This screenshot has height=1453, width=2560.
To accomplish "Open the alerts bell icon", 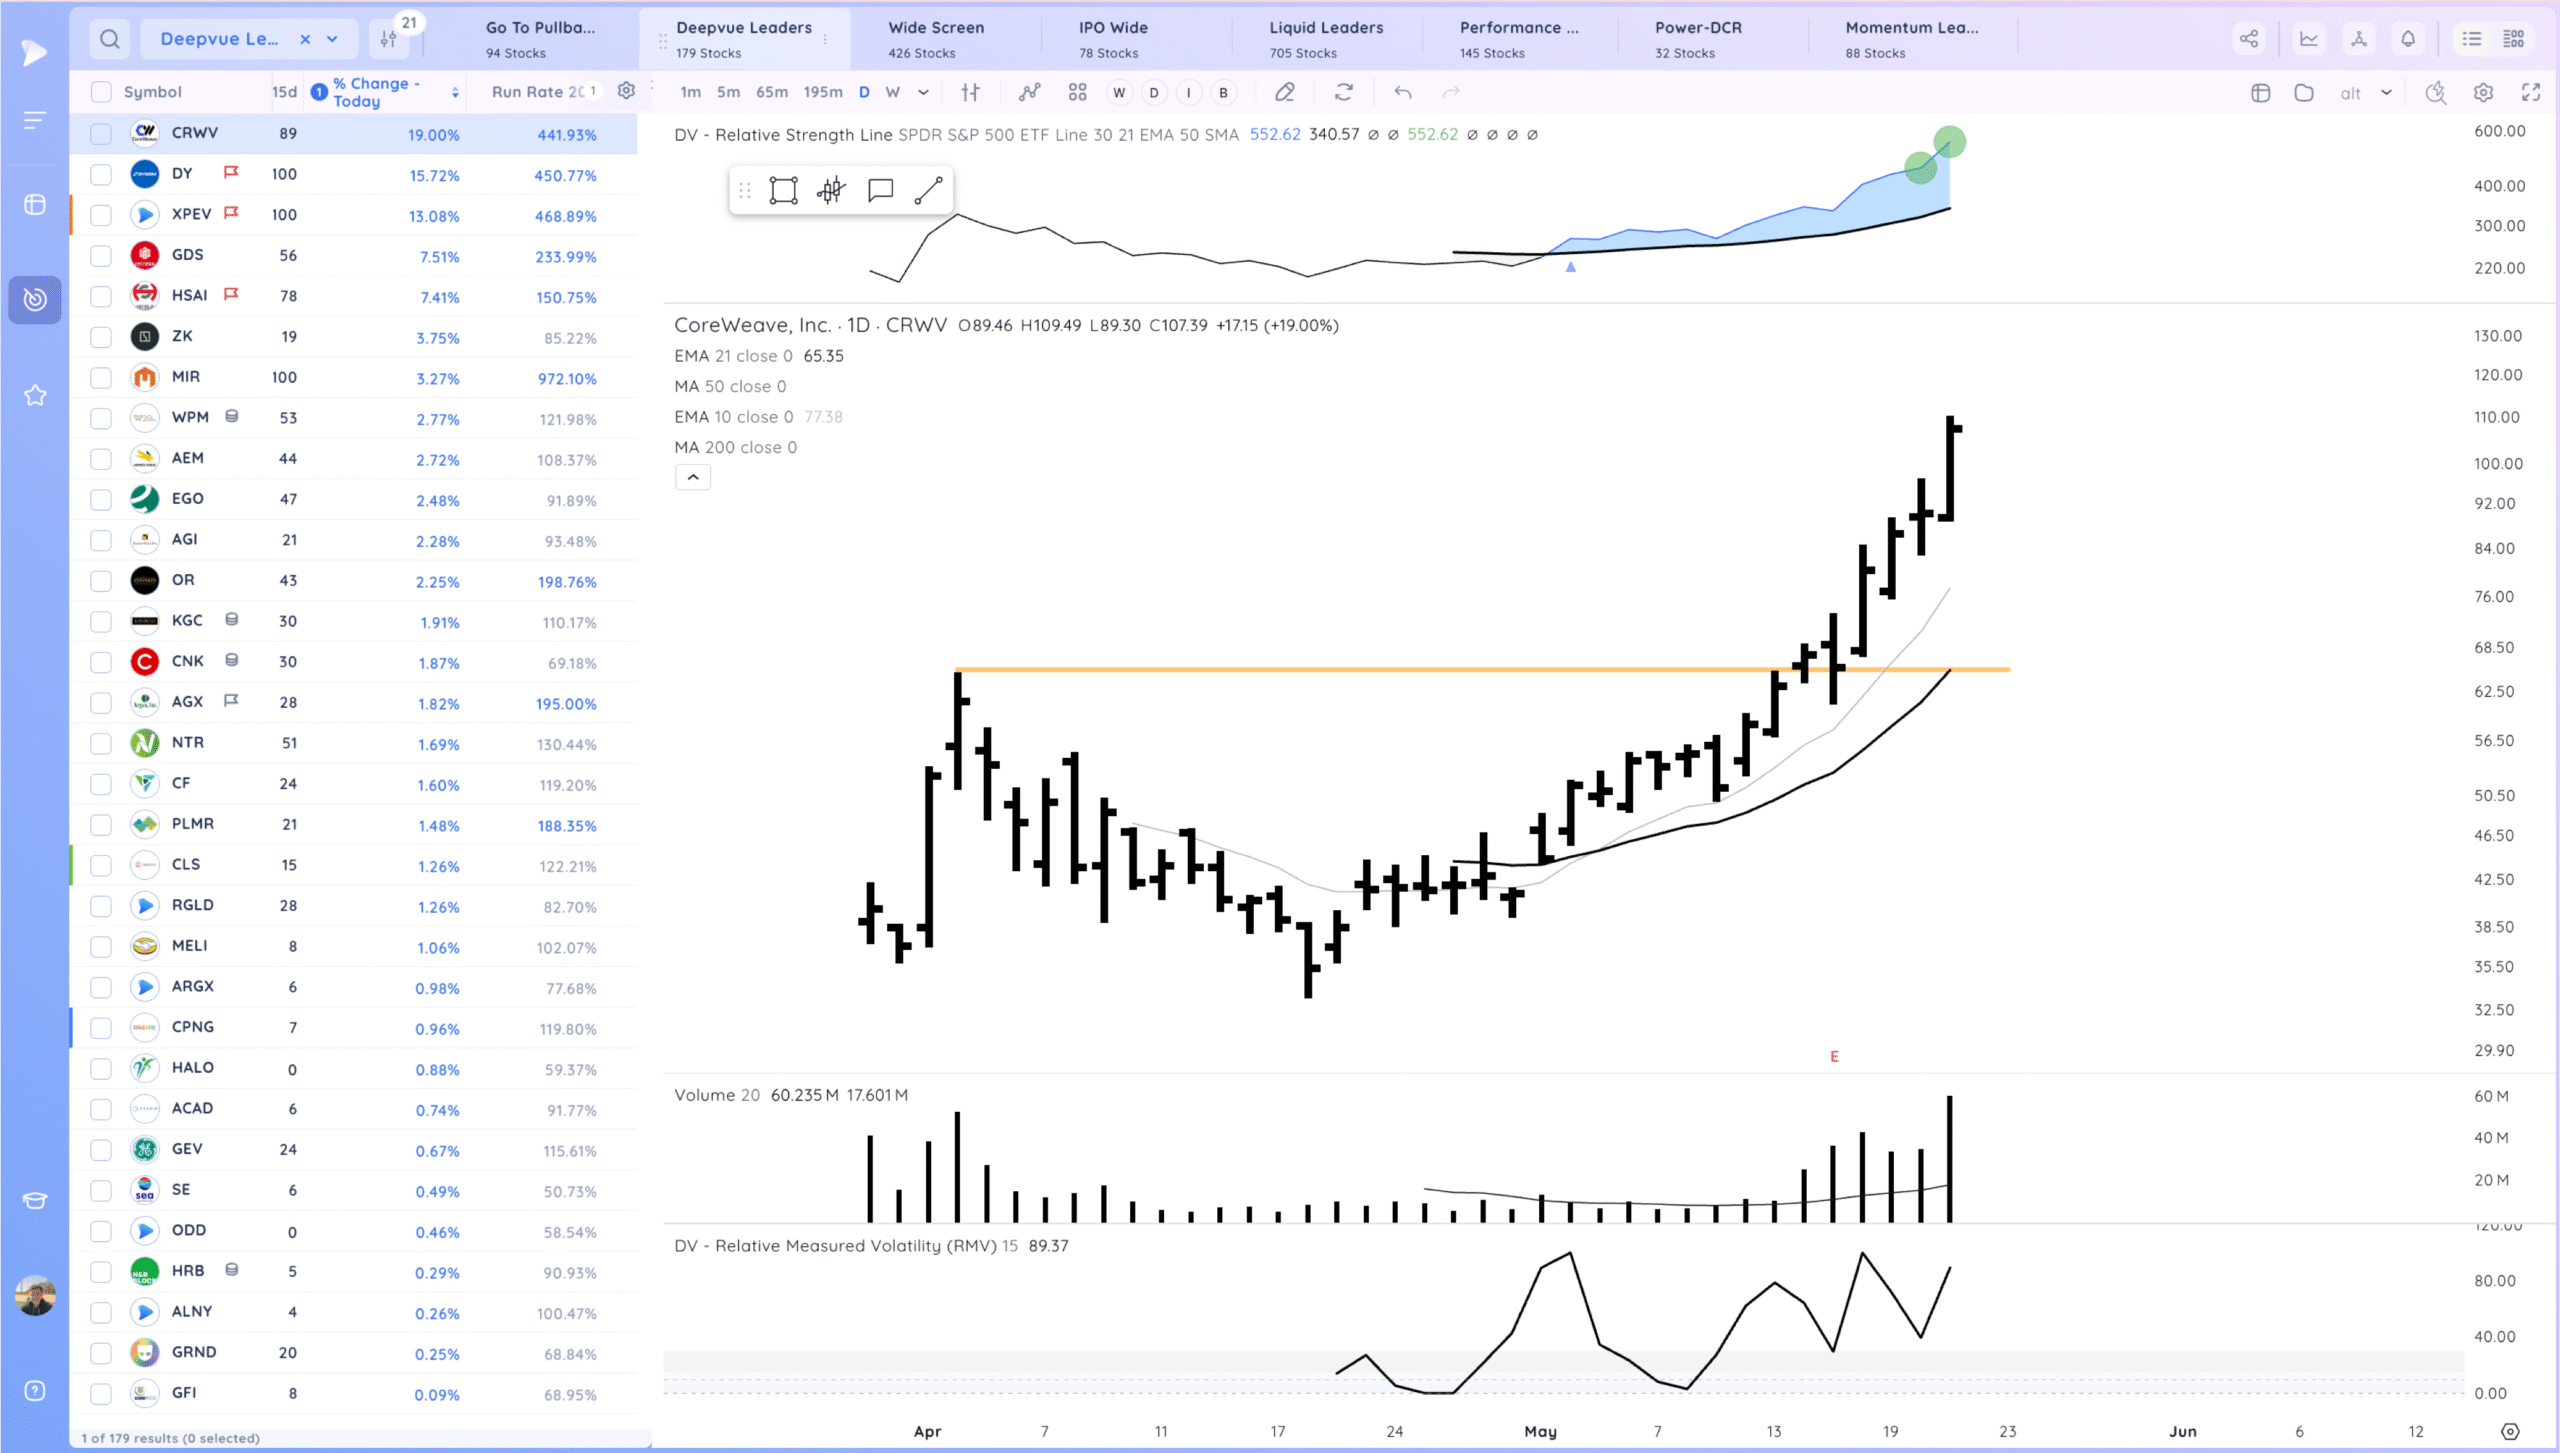I will point(2408,39).
